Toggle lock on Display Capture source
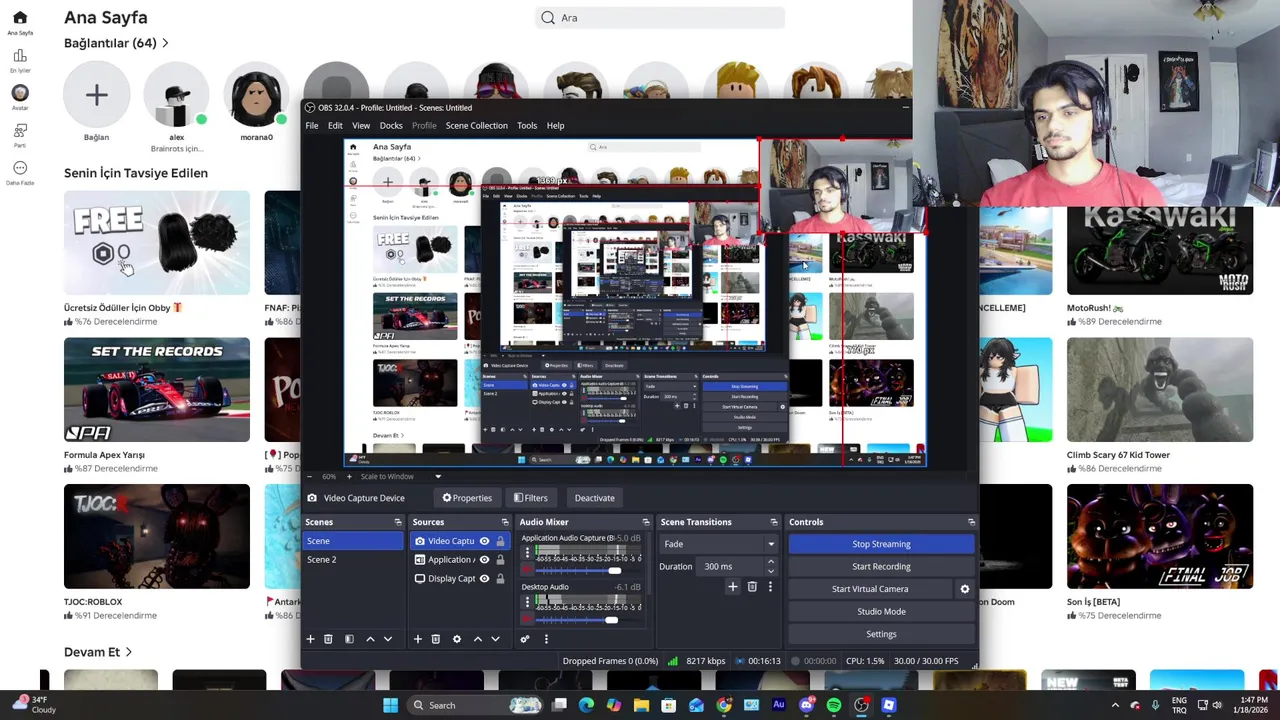This screenshot has width=1280, height=720. [500, 578]
